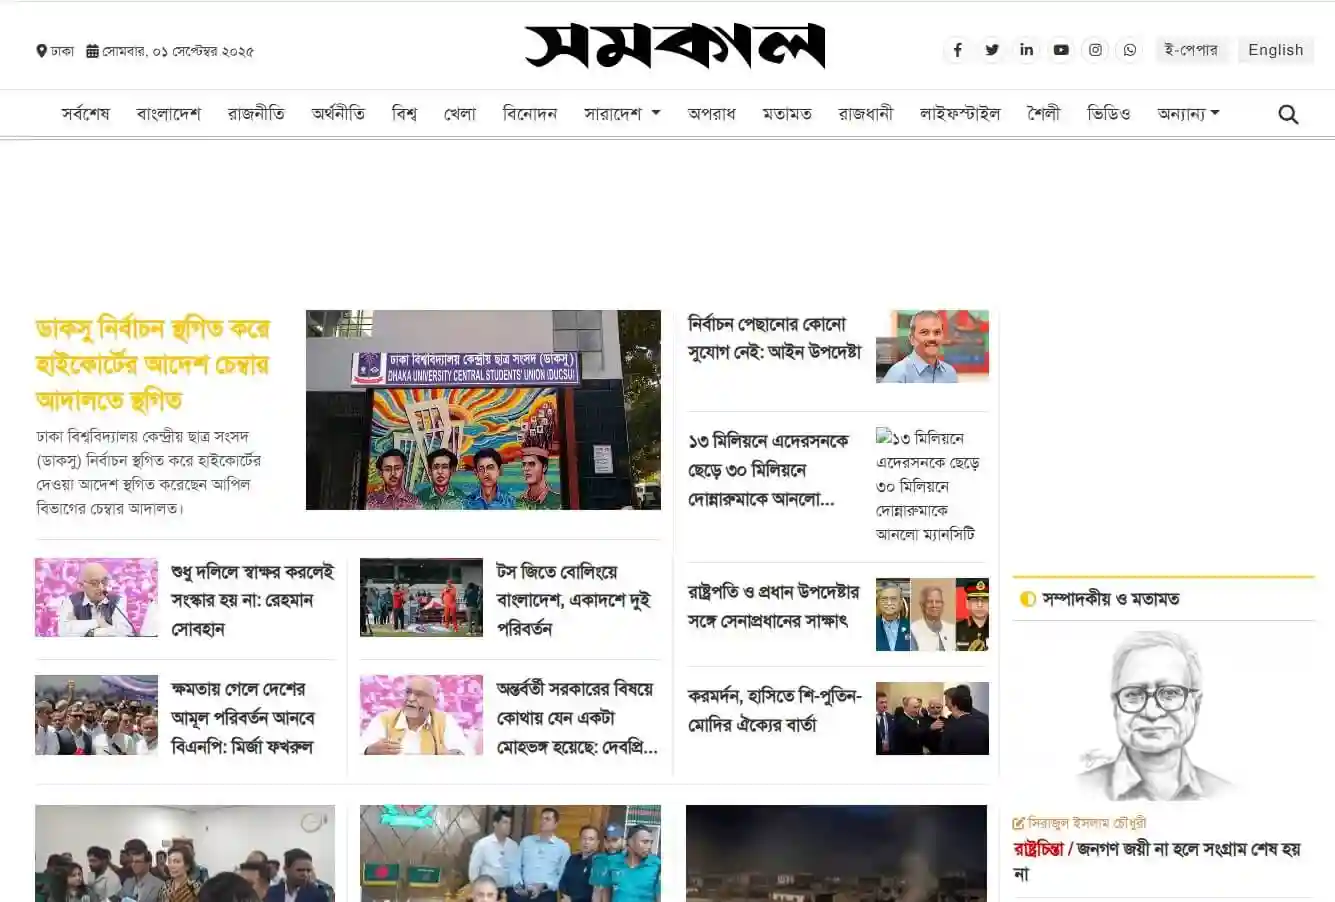The width and height of the screenshot is (1335, 902).
Task: Select the বিনোদন menu item
Action: click(x=530, y=114)
